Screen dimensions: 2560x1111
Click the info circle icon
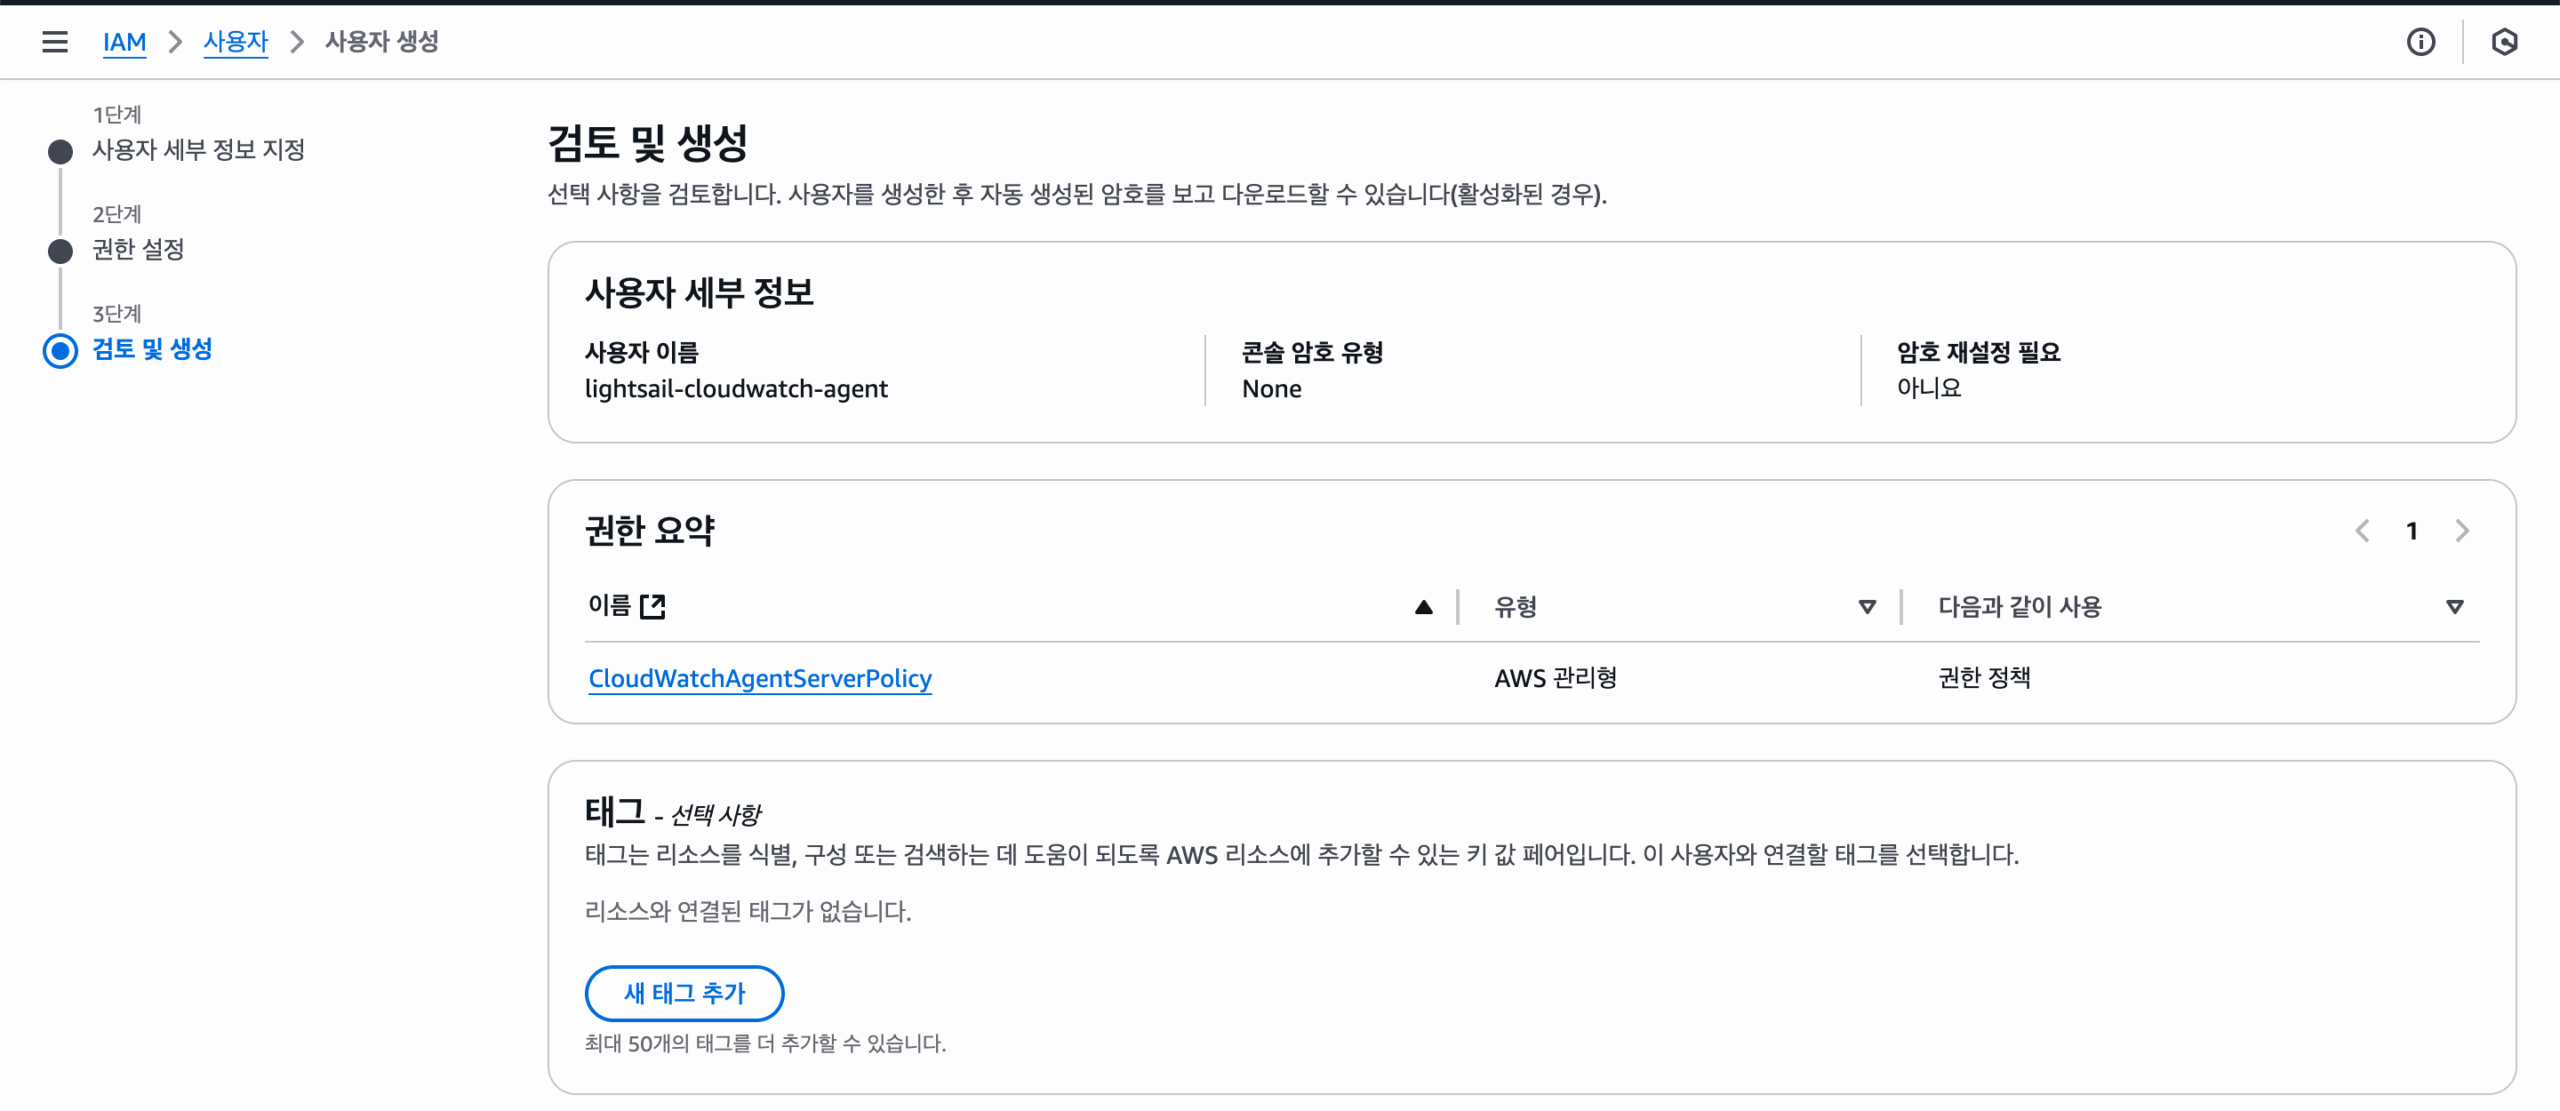(2420, 42)
